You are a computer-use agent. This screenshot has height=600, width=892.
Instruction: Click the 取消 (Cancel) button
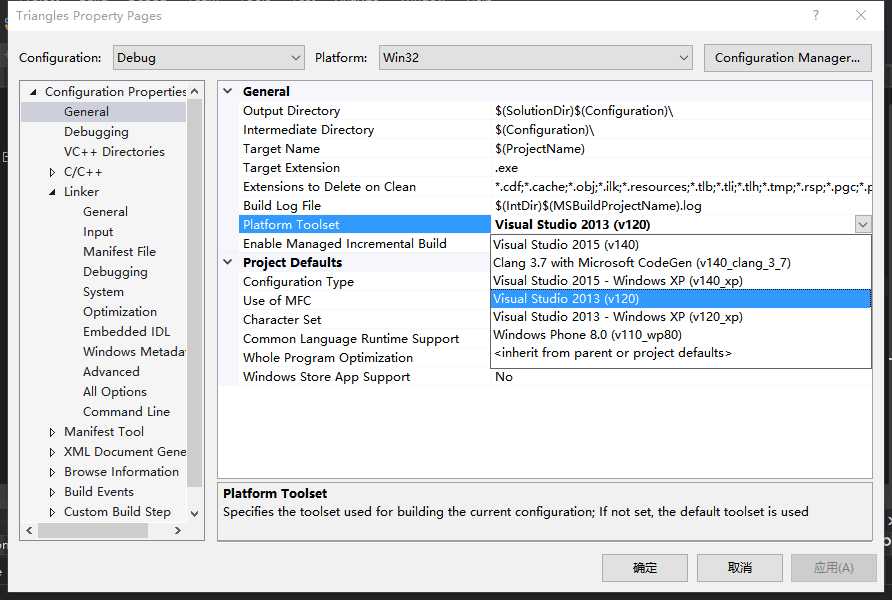click(x=740, y=568)
